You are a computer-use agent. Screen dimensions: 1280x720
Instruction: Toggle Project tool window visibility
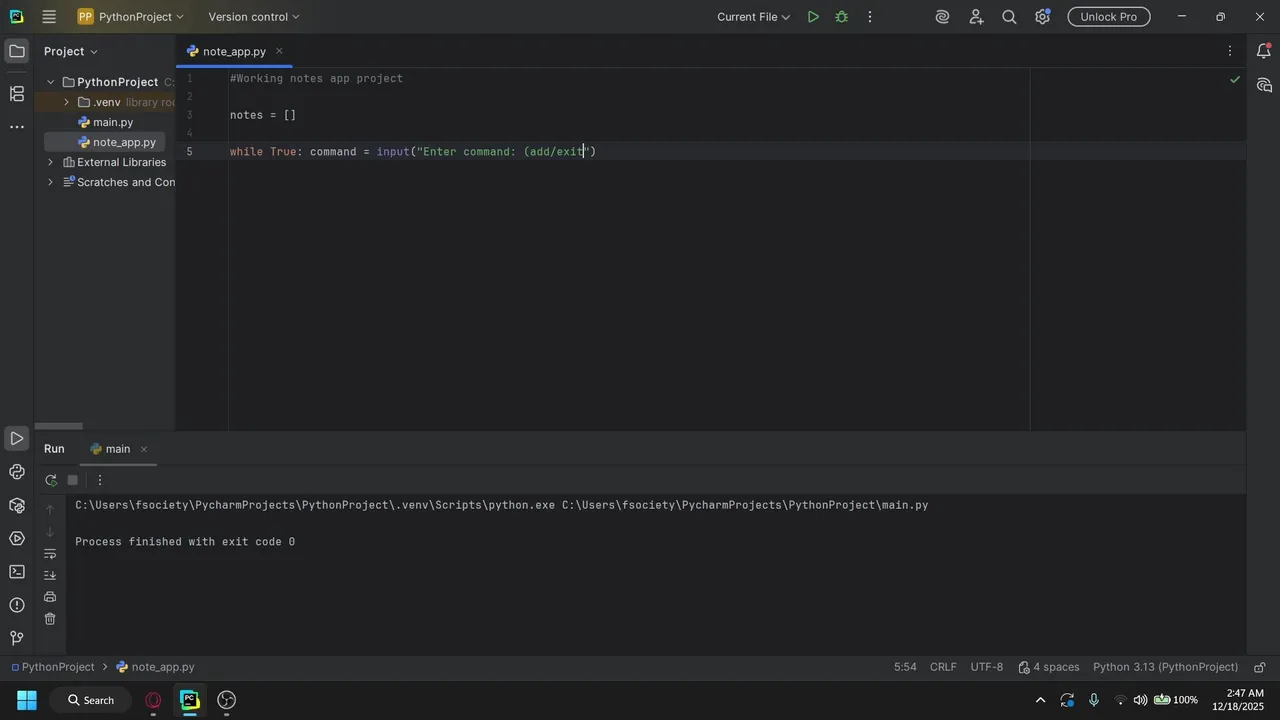click(x=17, y=51)
